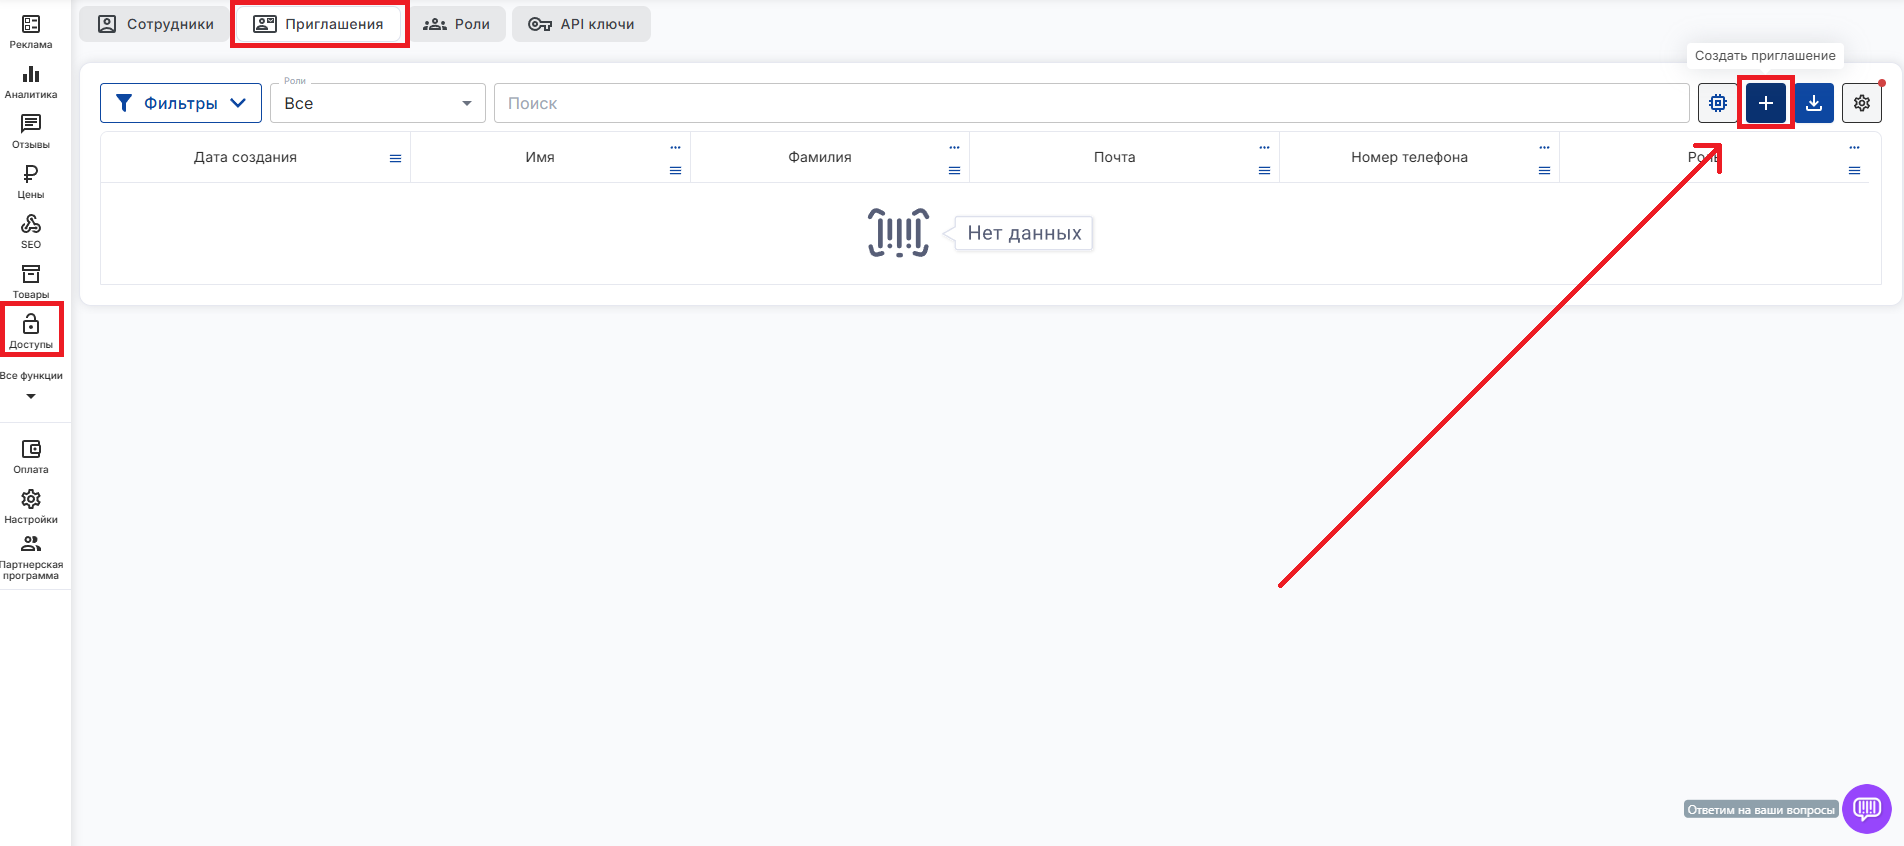Expand Все функции in sidebar

tap(31, 385)
